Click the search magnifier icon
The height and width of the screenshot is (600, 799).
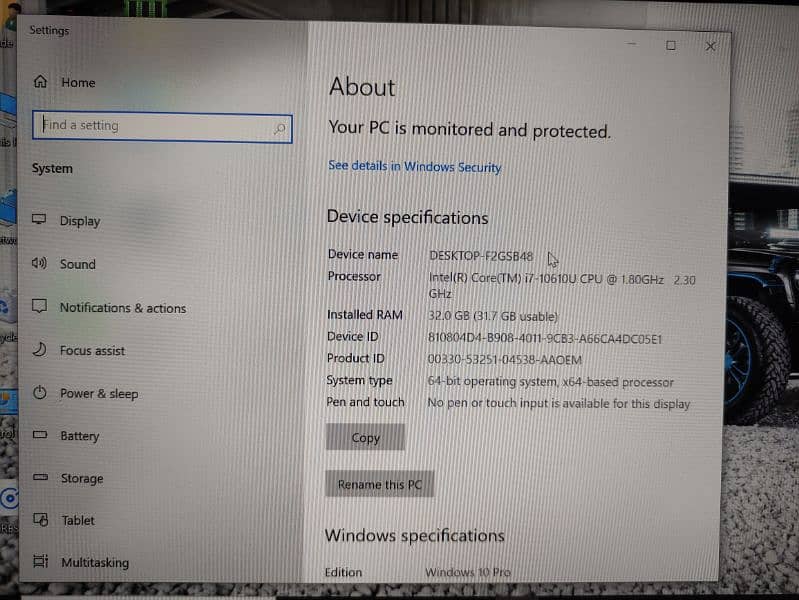tap(280, 128)
